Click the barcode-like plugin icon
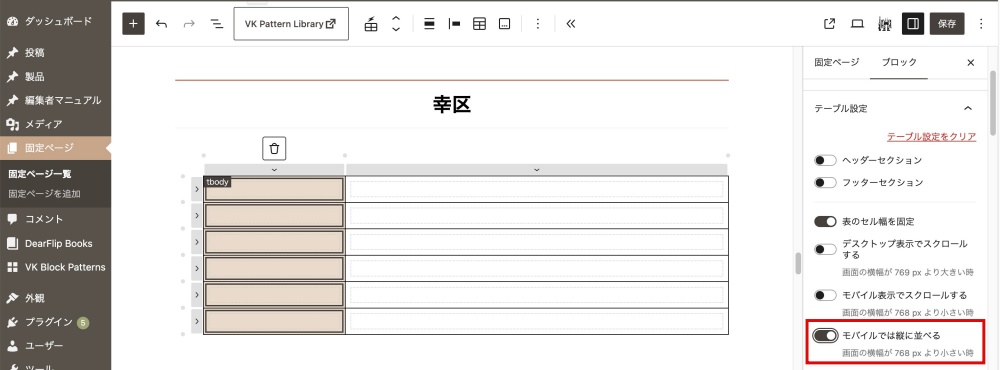 point(885,24)
